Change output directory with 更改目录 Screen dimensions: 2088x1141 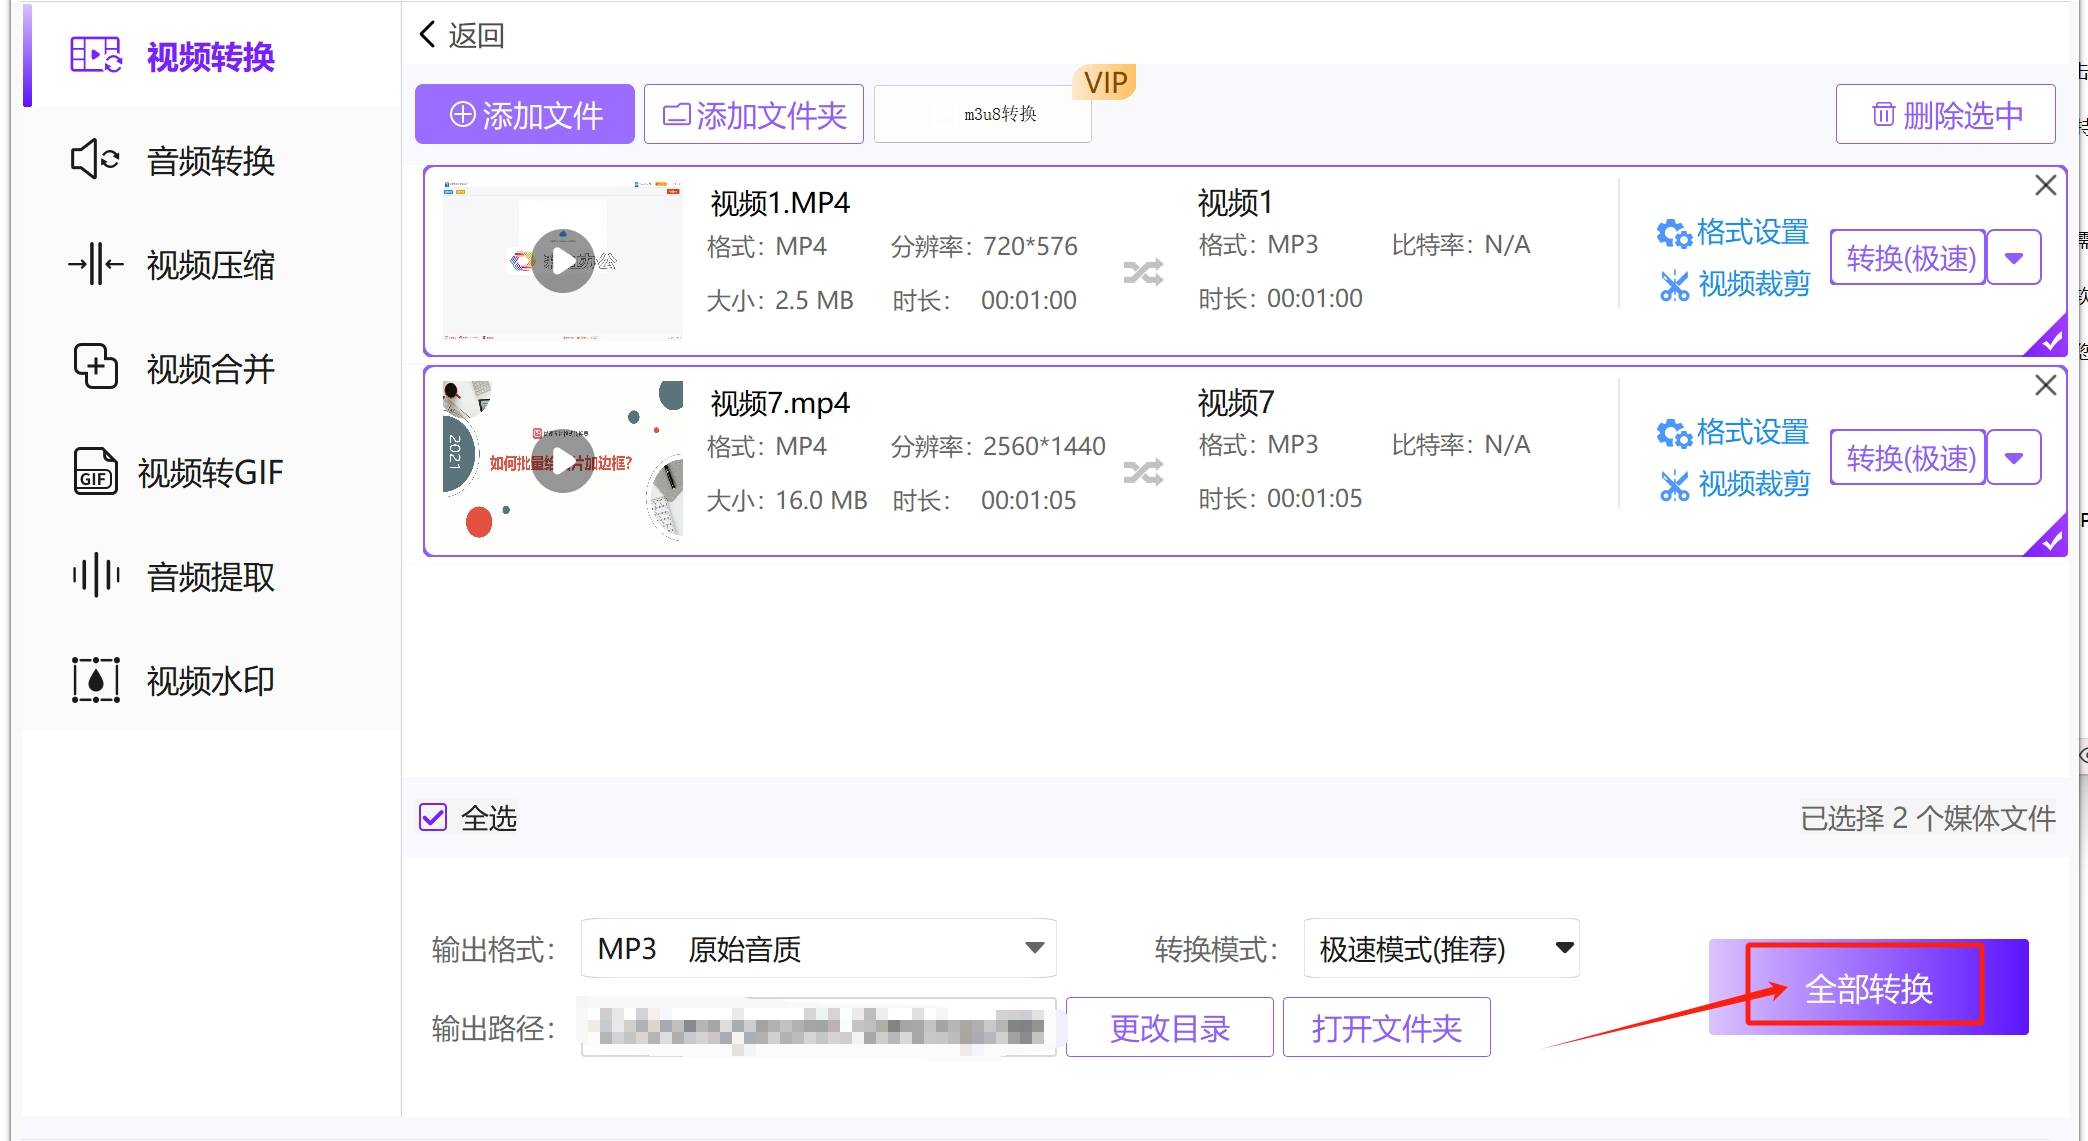click(x=1168, y=1027)
